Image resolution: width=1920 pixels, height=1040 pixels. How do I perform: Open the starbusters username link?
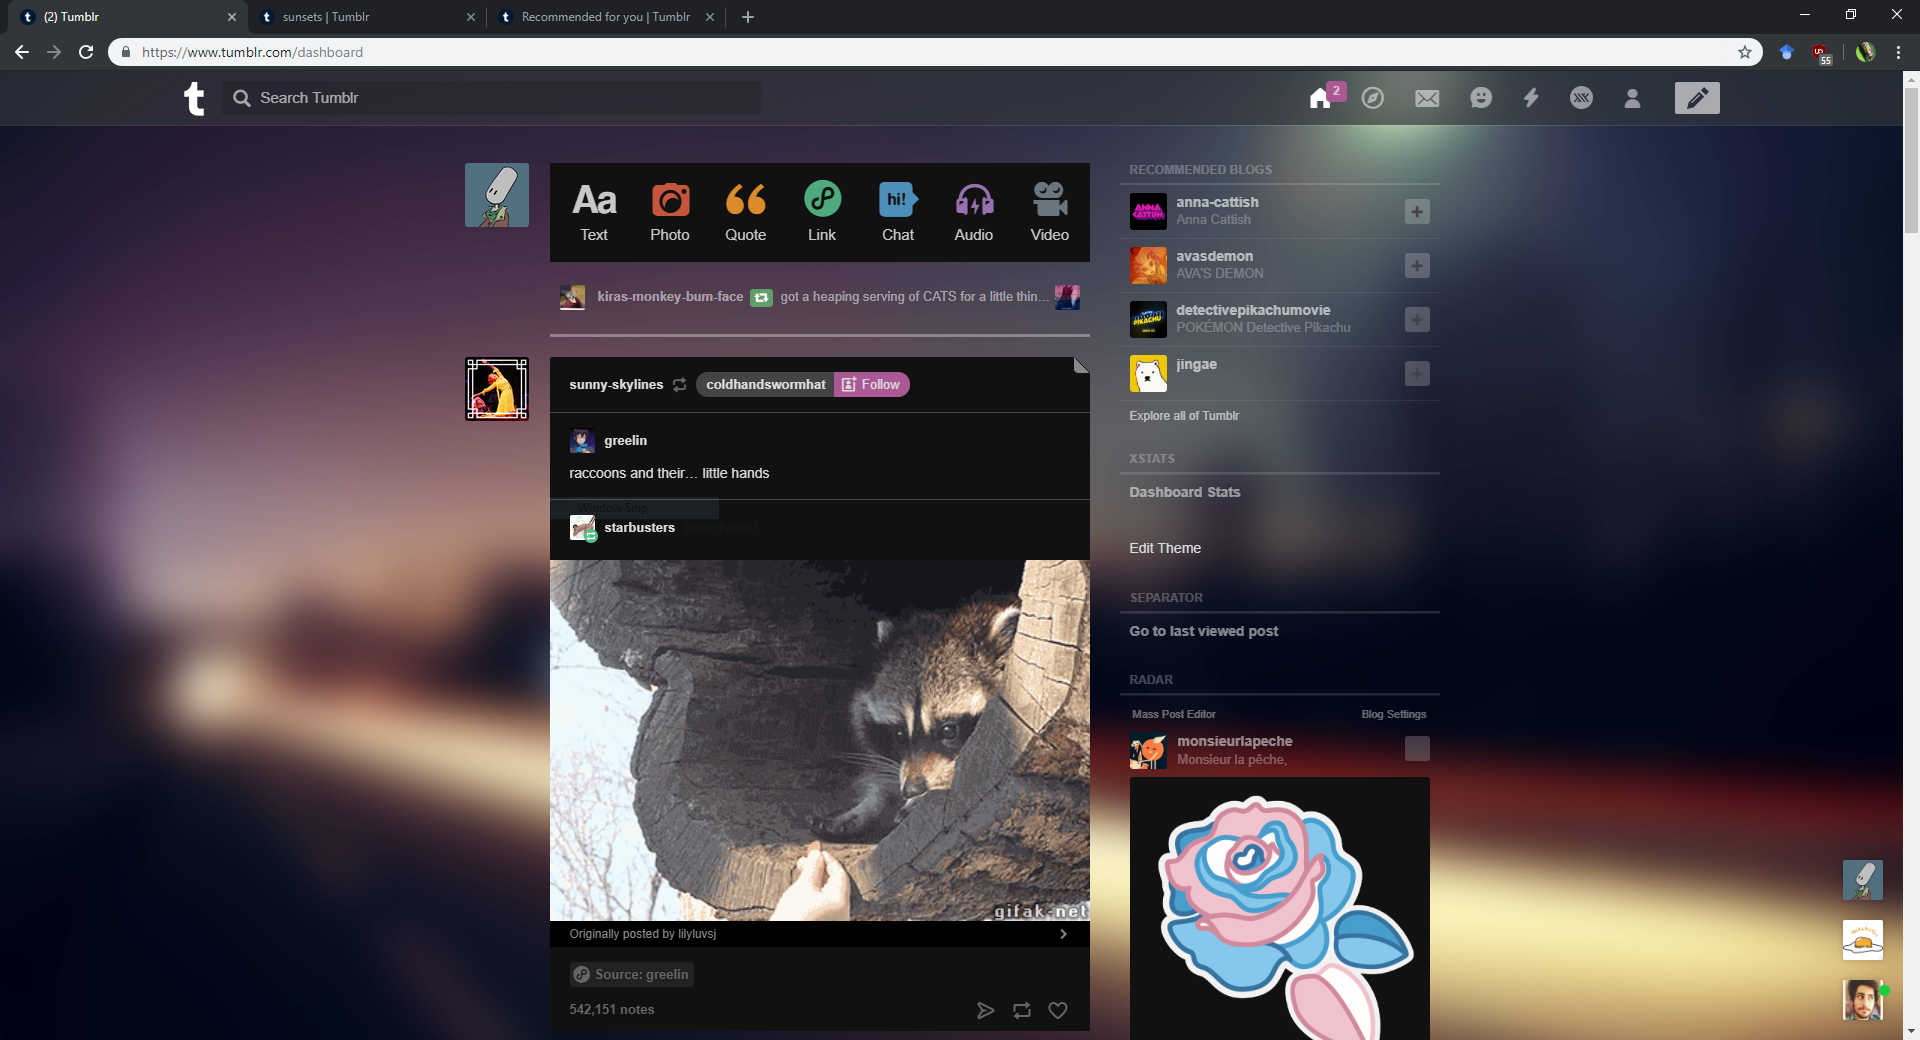click(640, 527)
